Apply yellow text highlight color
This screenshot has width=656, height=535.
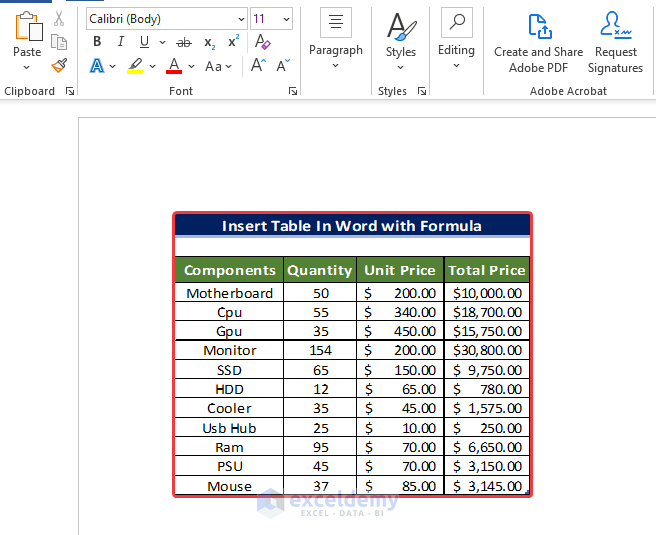[135, 66]
